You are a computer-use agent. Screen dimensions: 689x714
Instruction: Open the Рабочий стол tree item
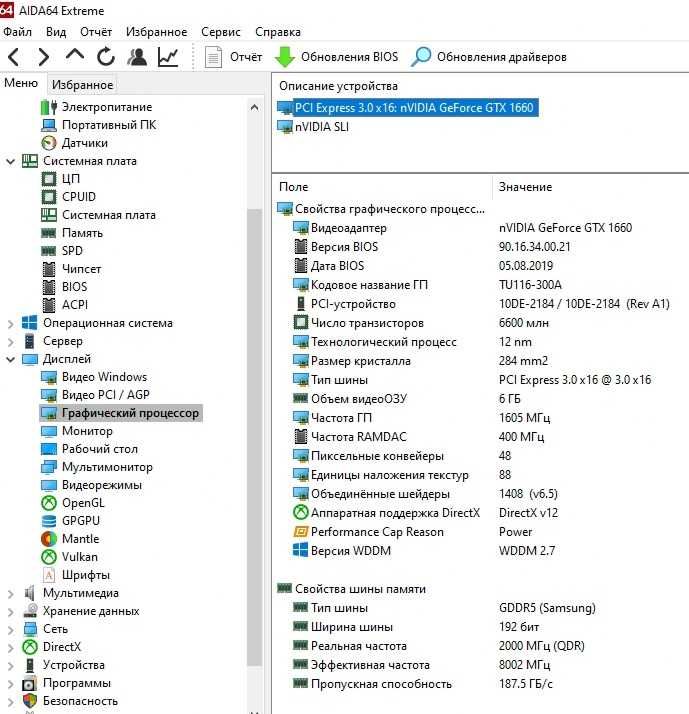coord(89,449)
